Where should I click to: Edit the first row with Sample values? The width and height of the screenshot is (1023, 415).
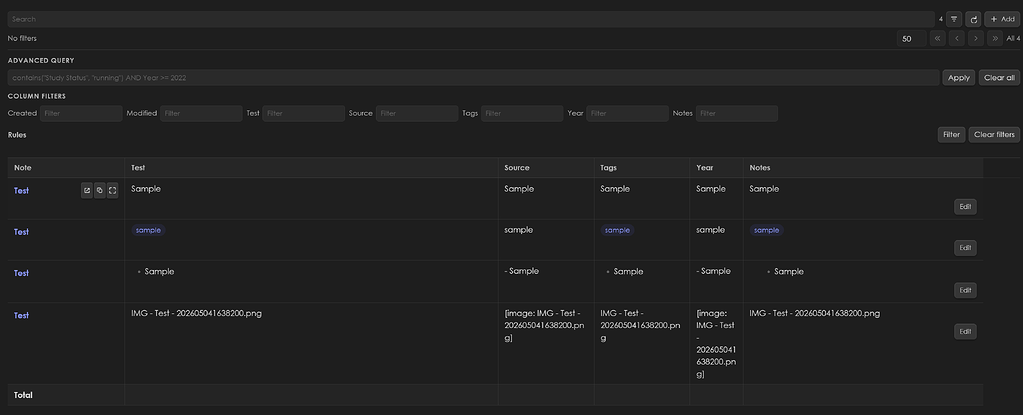966,207
